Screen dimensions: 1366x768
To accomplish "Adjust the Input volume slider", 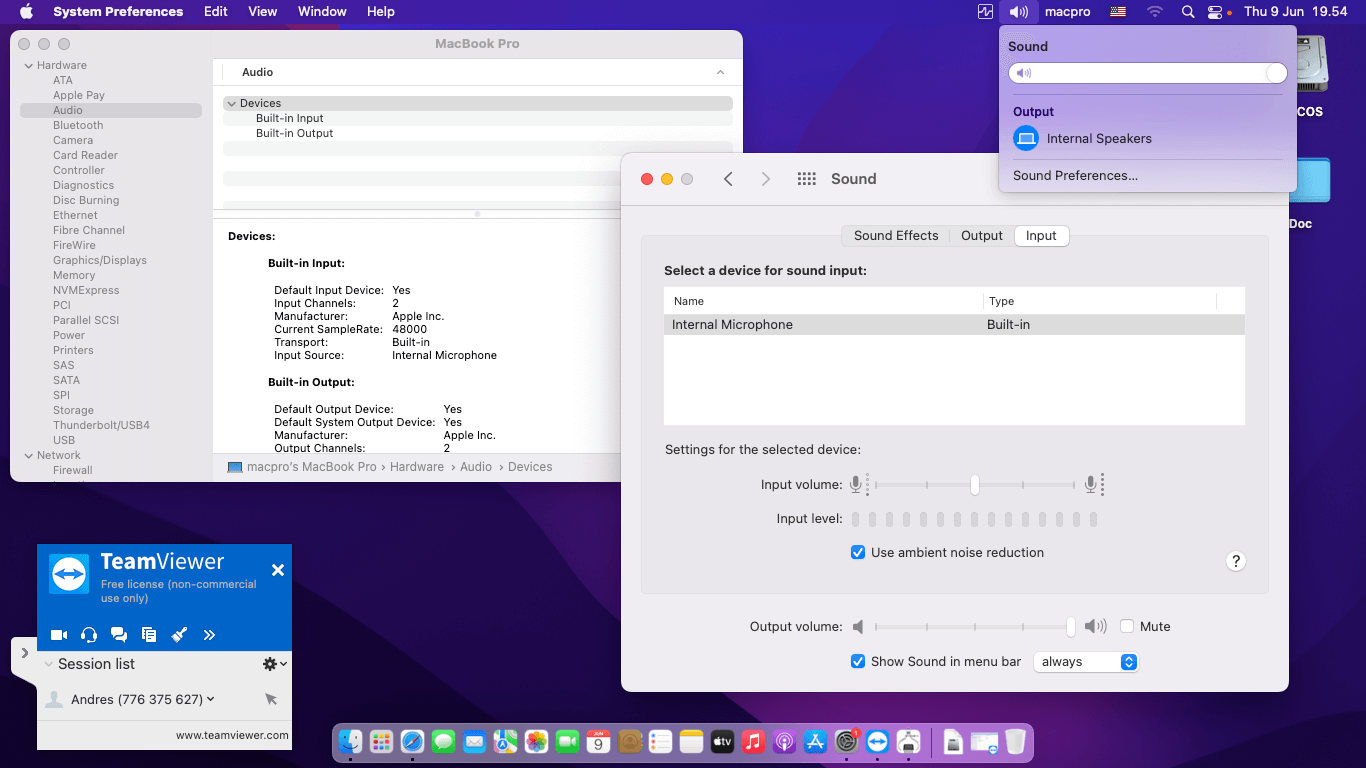I will (974, 485).
